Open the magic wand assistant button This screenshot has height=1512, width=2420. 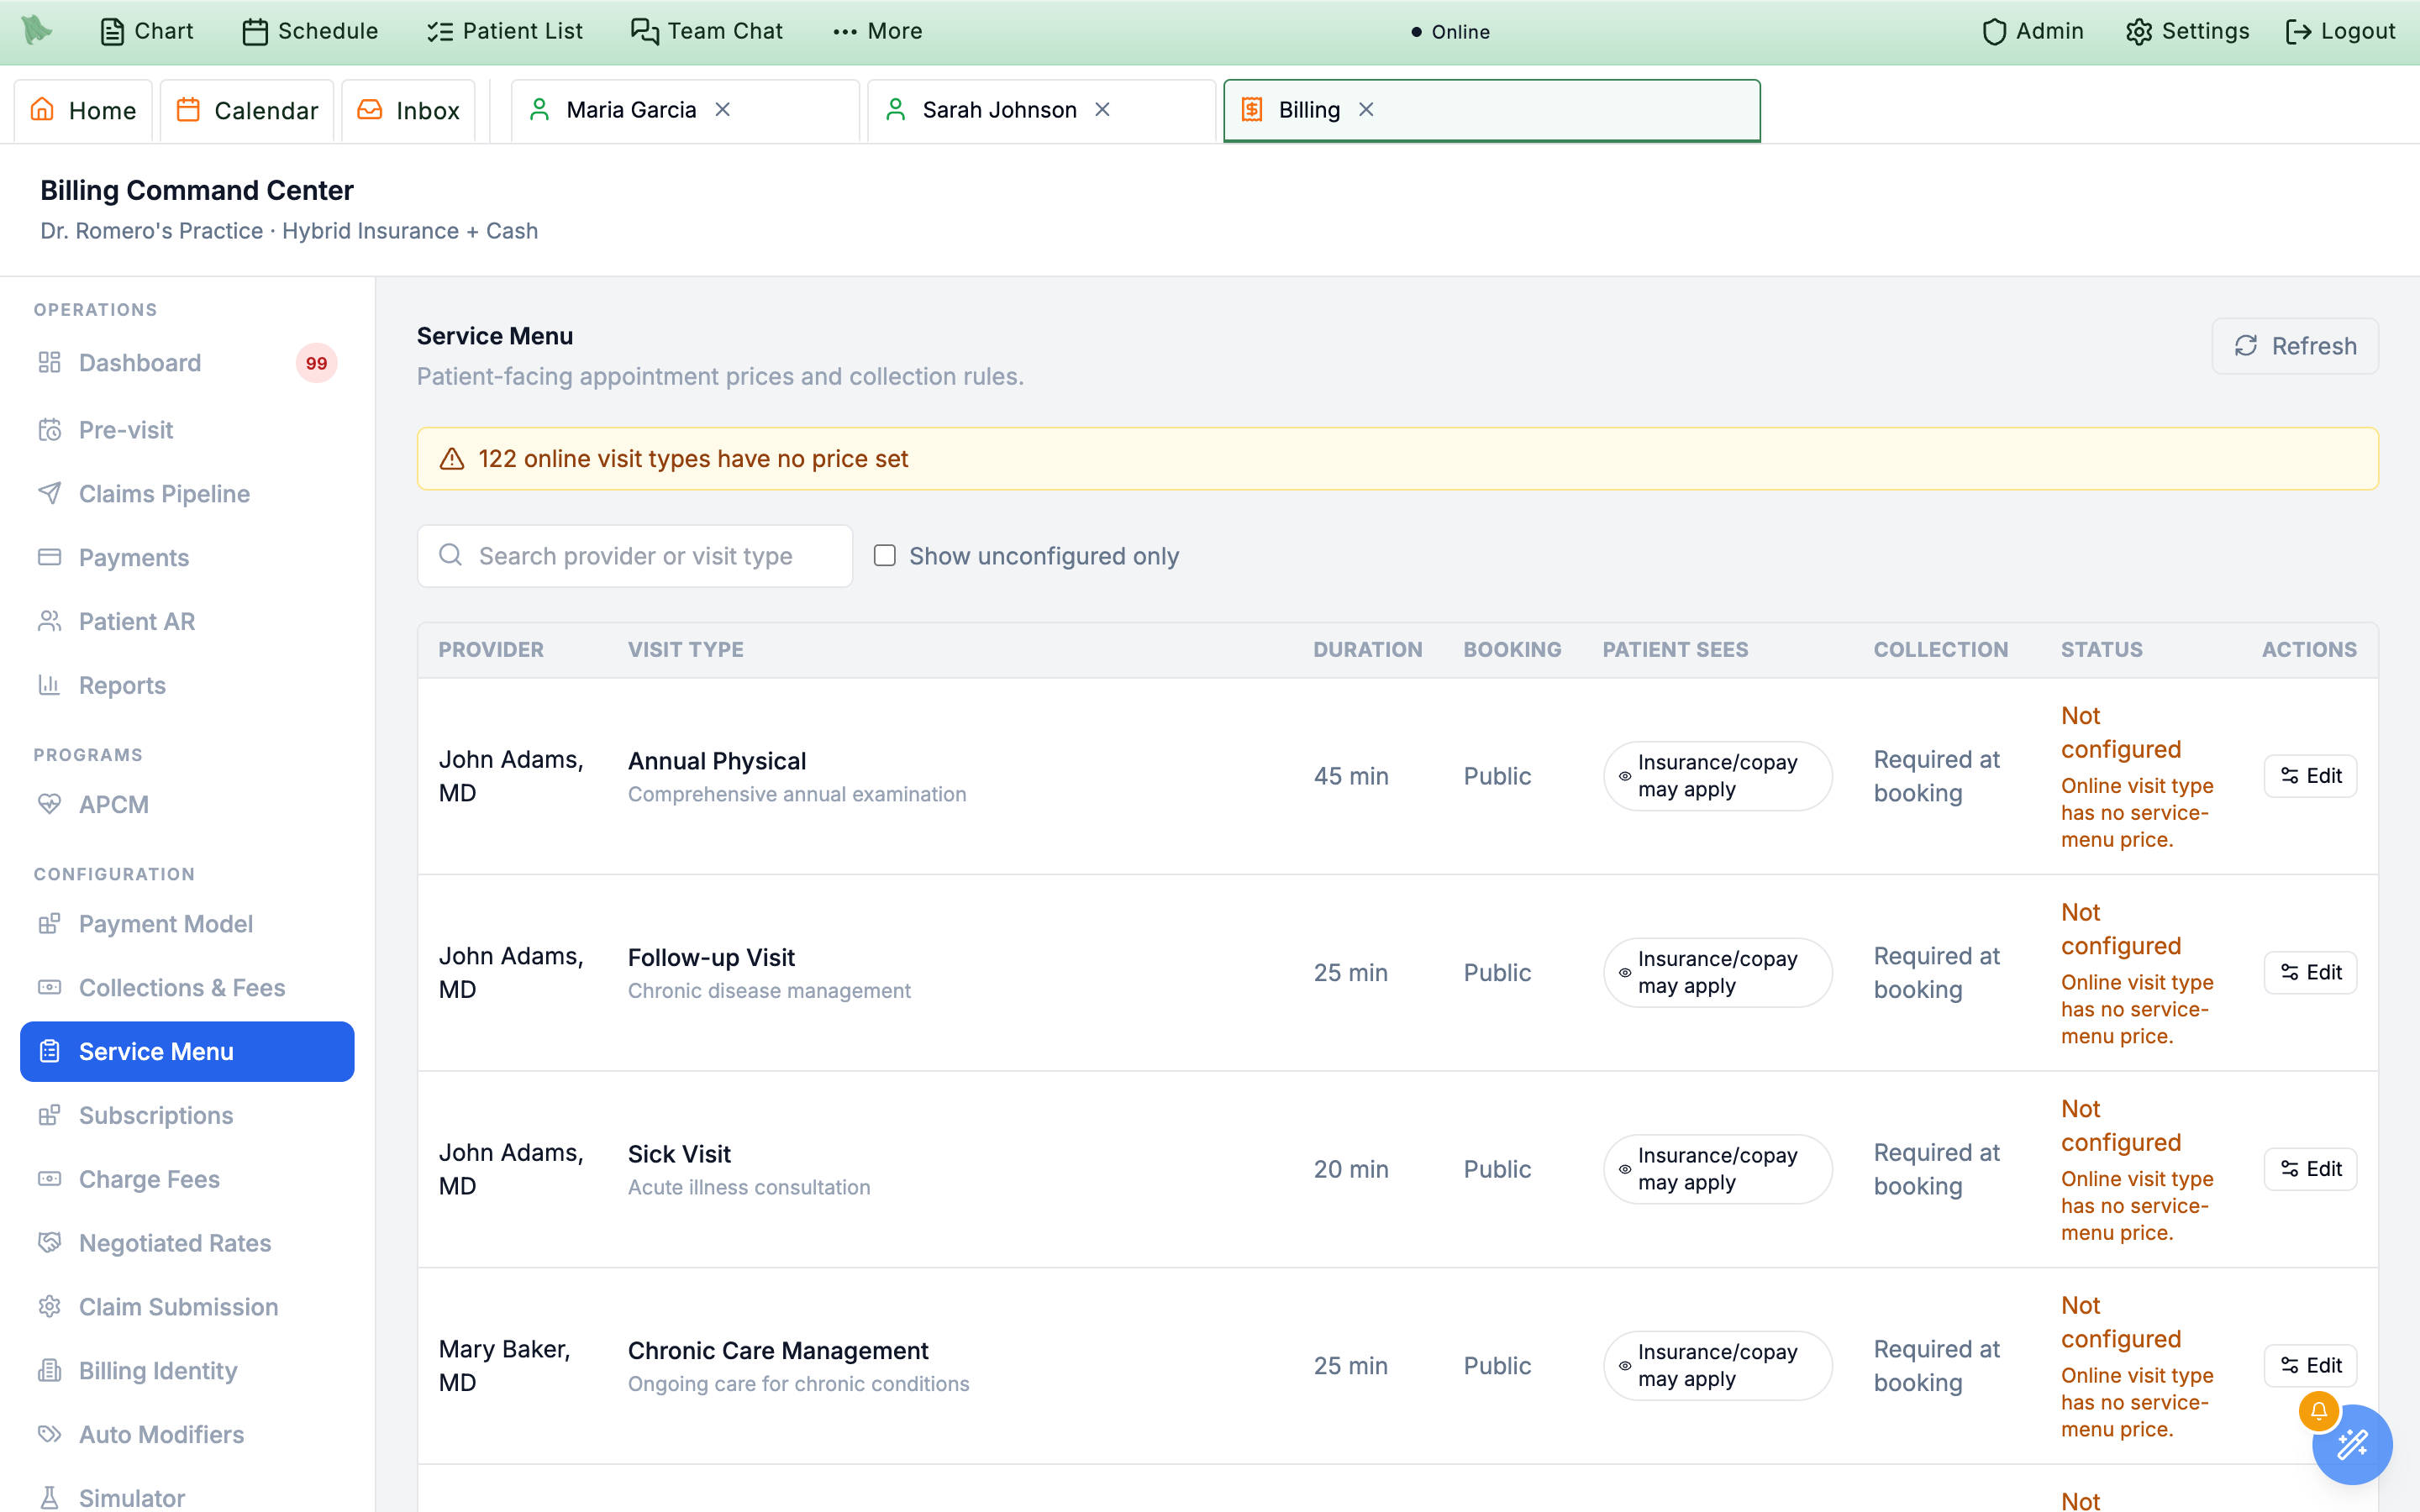click(2352, 1445)
